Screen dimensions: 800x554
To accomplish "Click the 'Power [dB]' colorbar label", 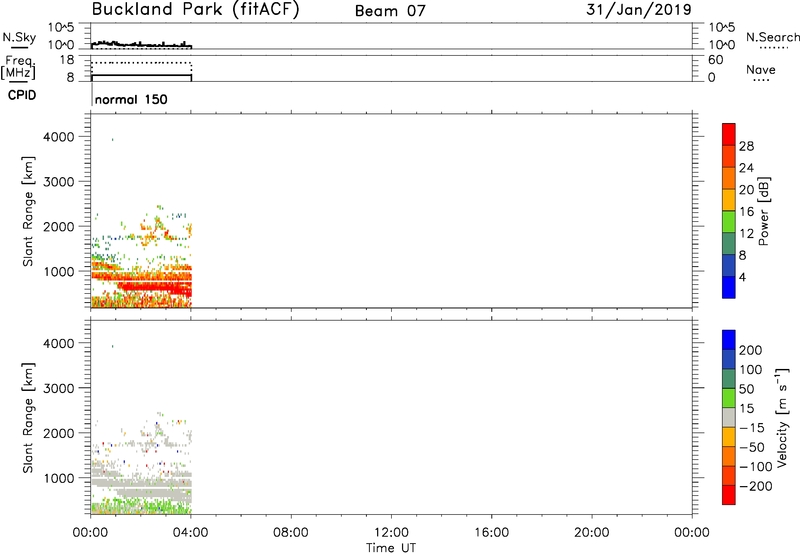I will pos(763,211).
